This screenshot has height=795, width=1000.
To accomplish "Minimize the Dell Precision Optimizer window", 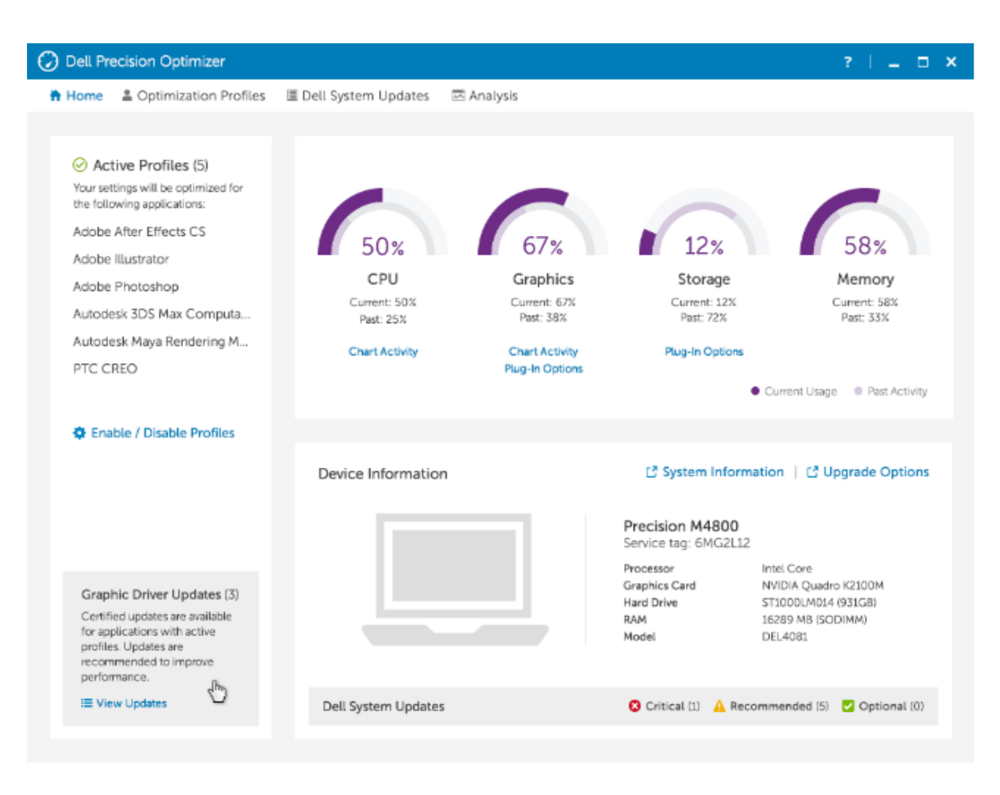I will pyautogui.click(x=893, y=63).
